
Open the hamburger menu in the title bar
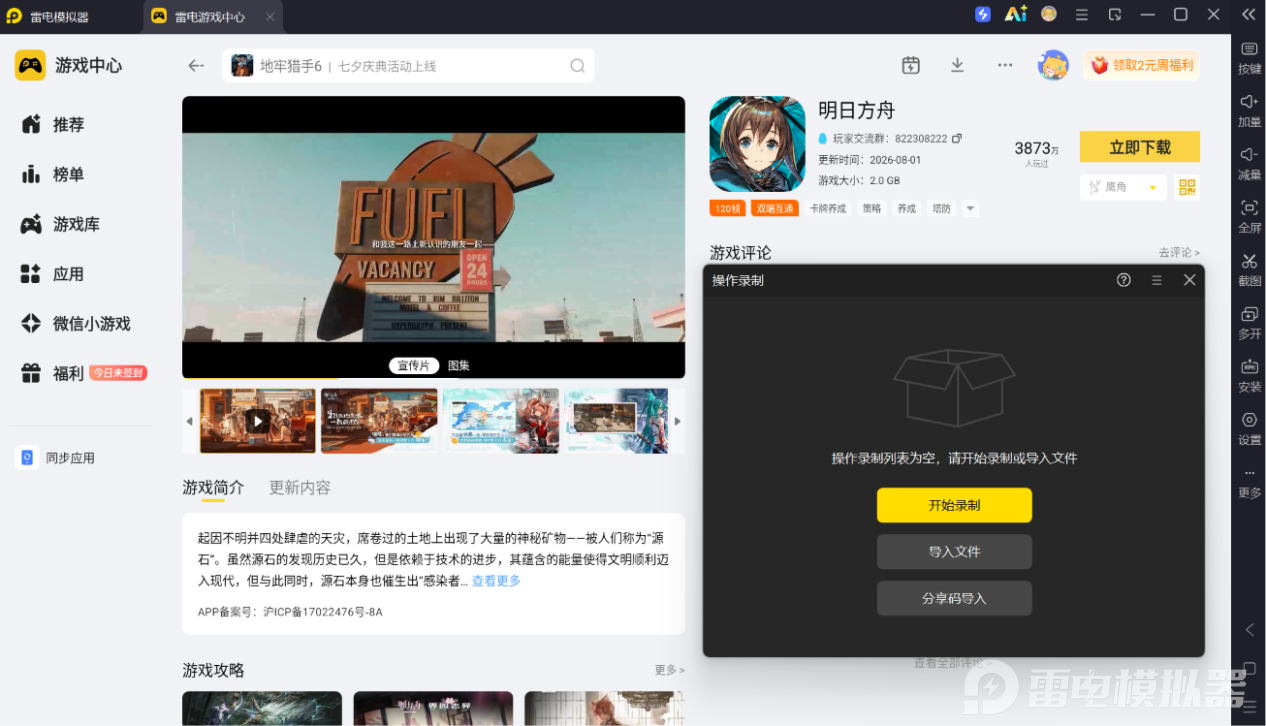point(1081,15)
